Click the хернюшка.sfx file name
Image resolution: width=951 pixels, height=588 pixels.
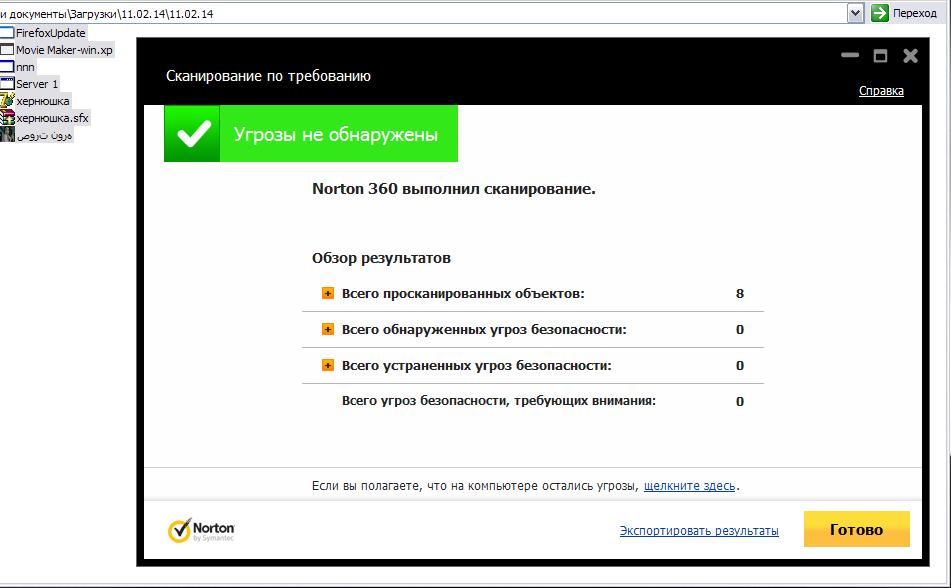(x=53, y=118)
